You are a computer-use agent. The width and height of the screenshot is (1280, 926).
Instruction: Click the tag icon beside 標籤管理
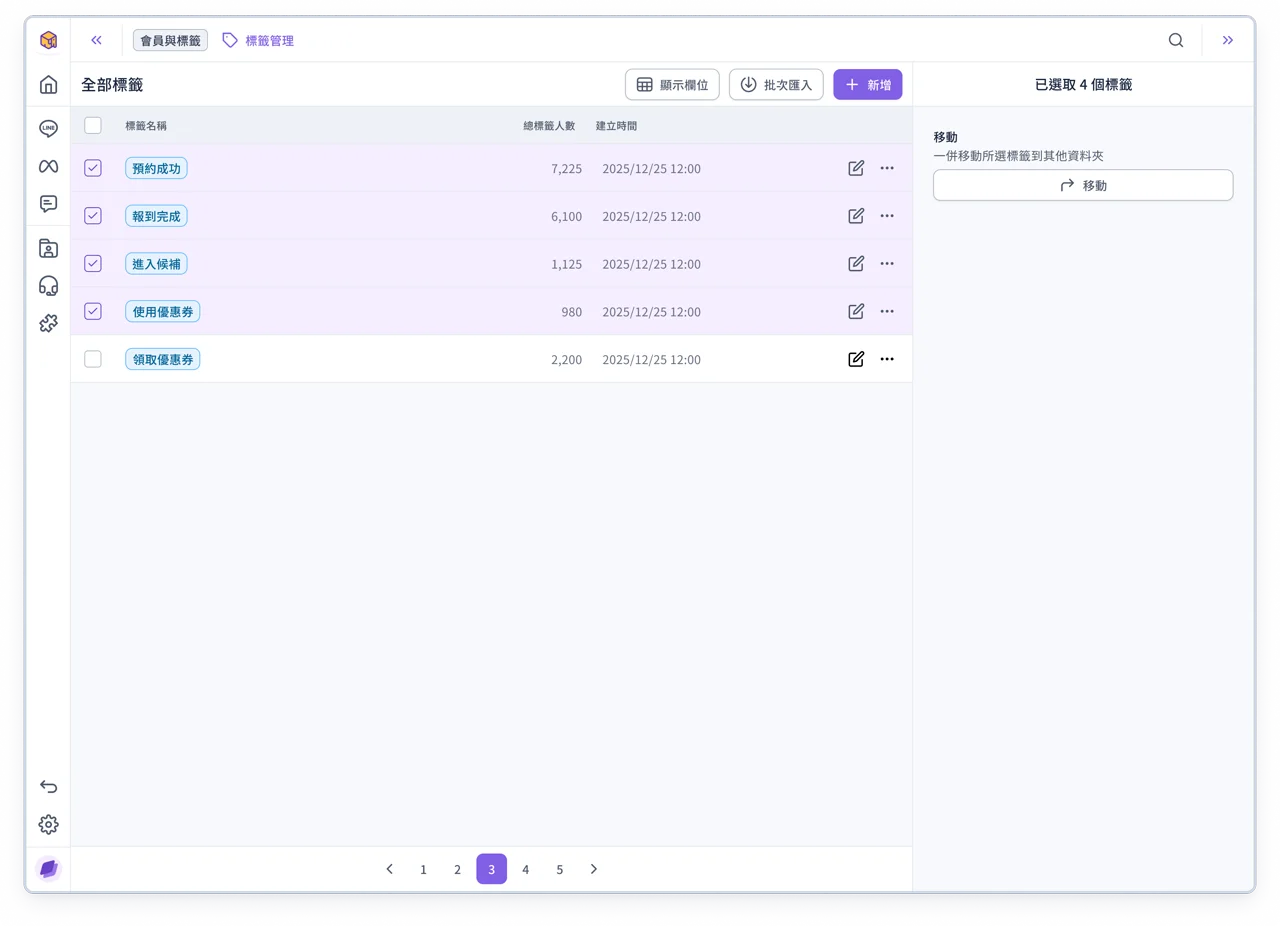pyautogui.click(x=230, y=40)
